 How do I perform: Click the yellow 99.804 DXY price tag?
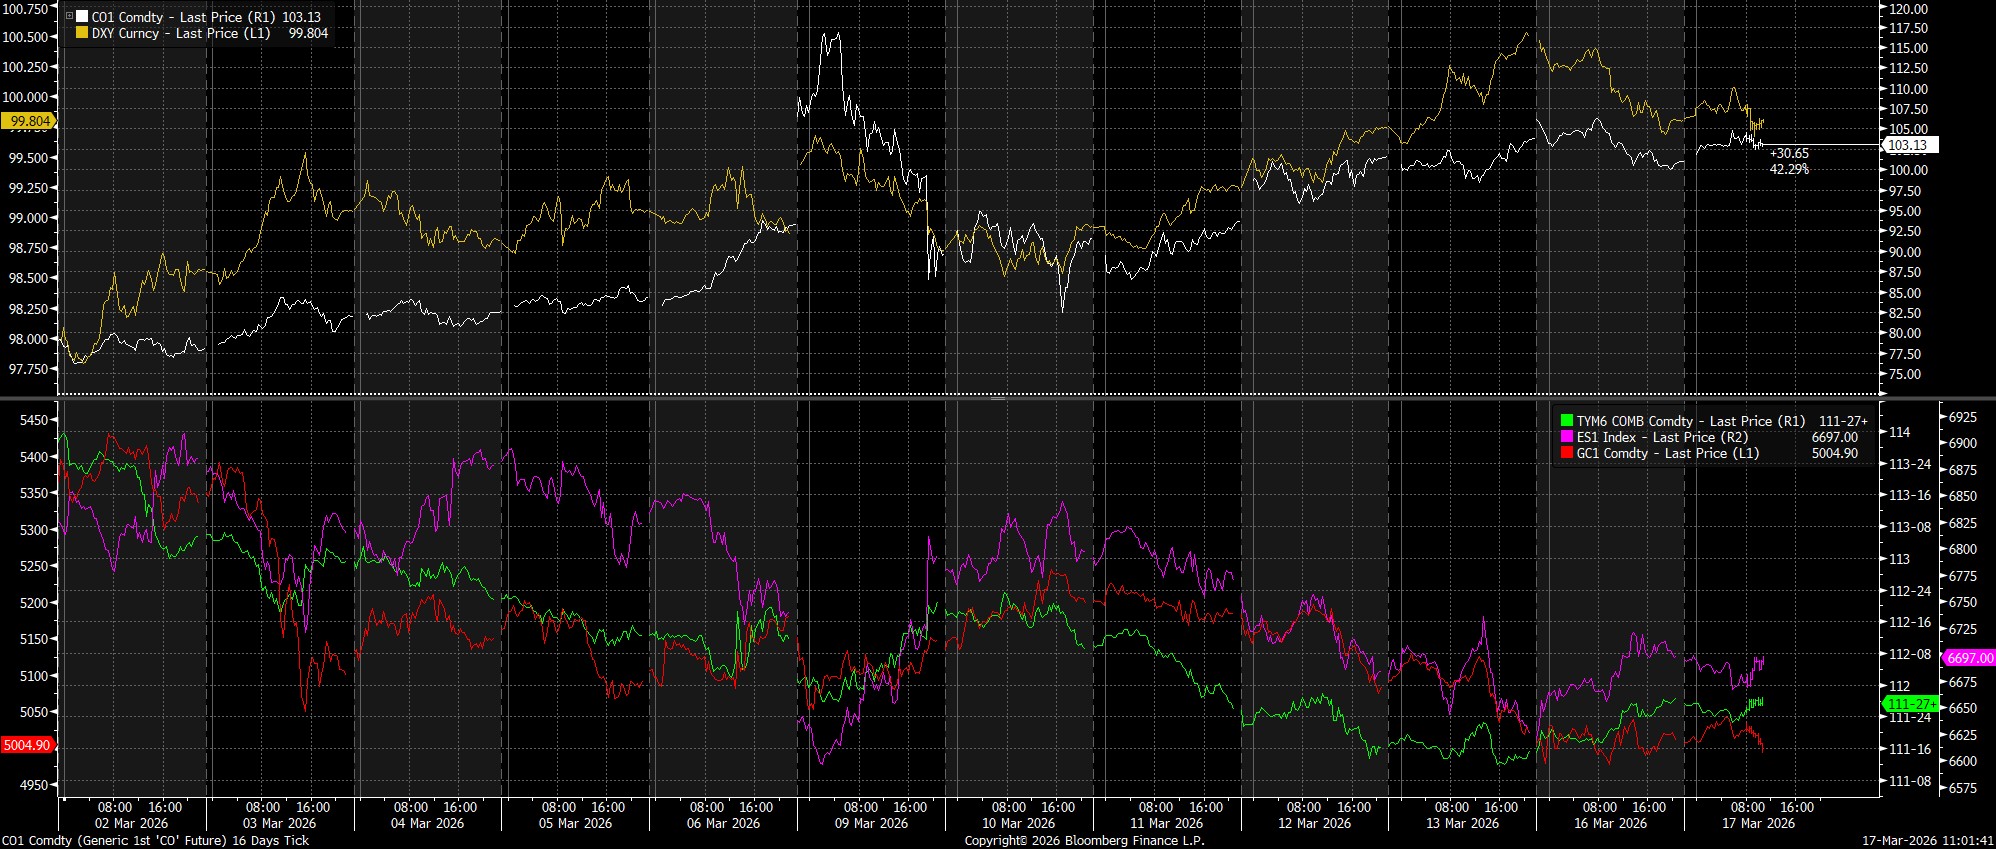click(x=29, y=121)
